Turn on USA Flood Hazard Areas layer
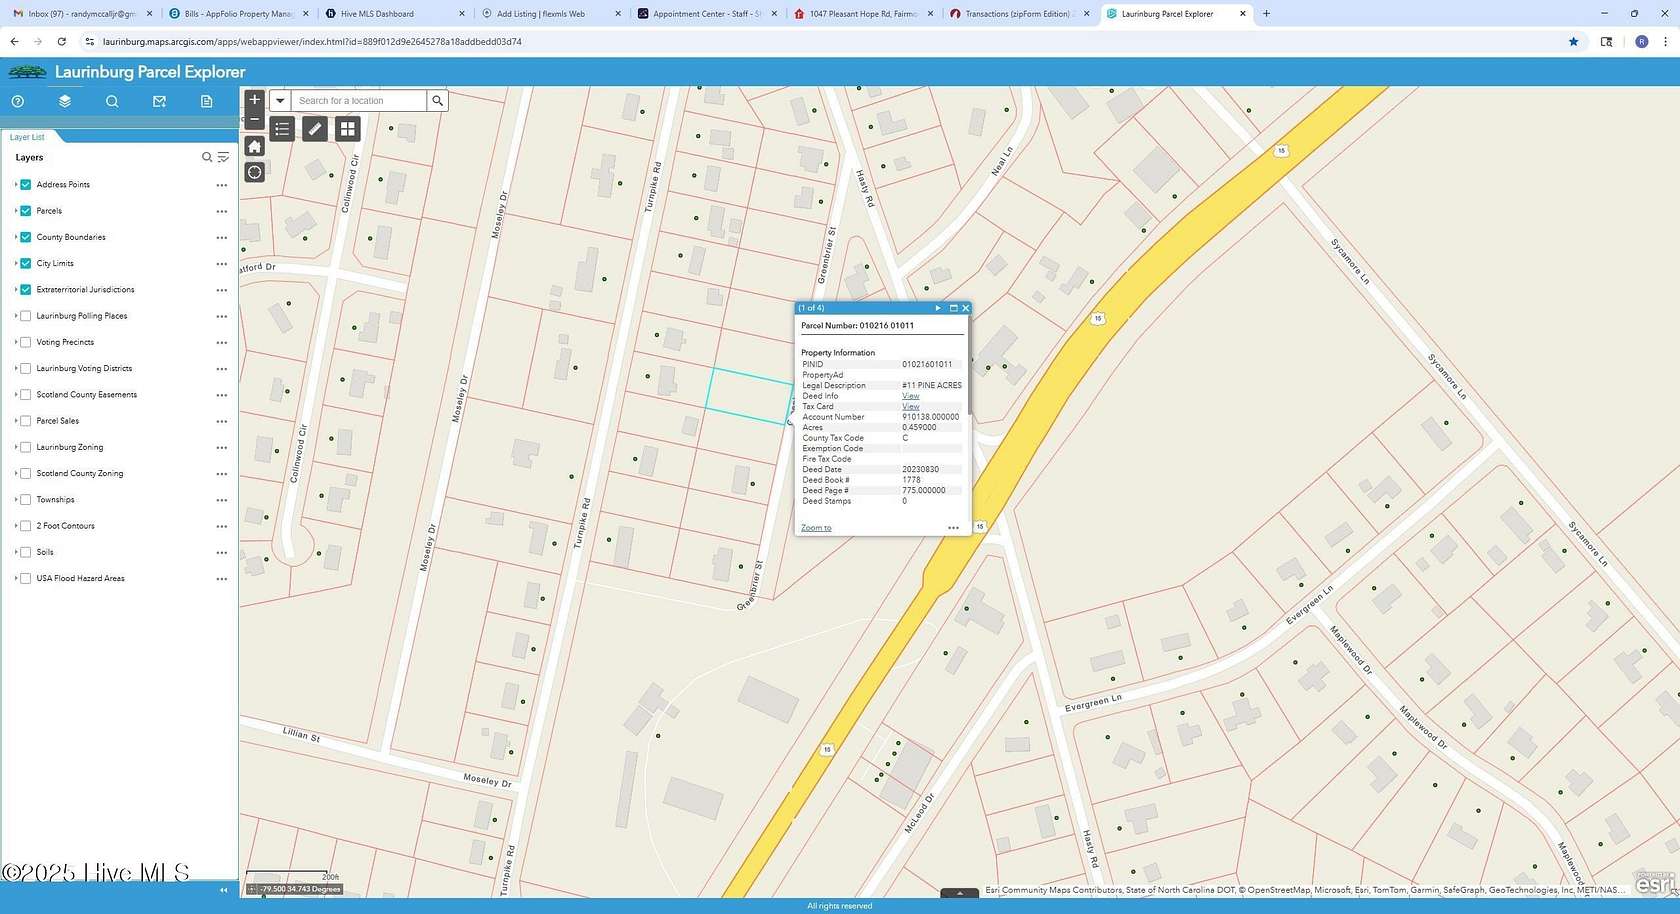 (x=26, y=578)
